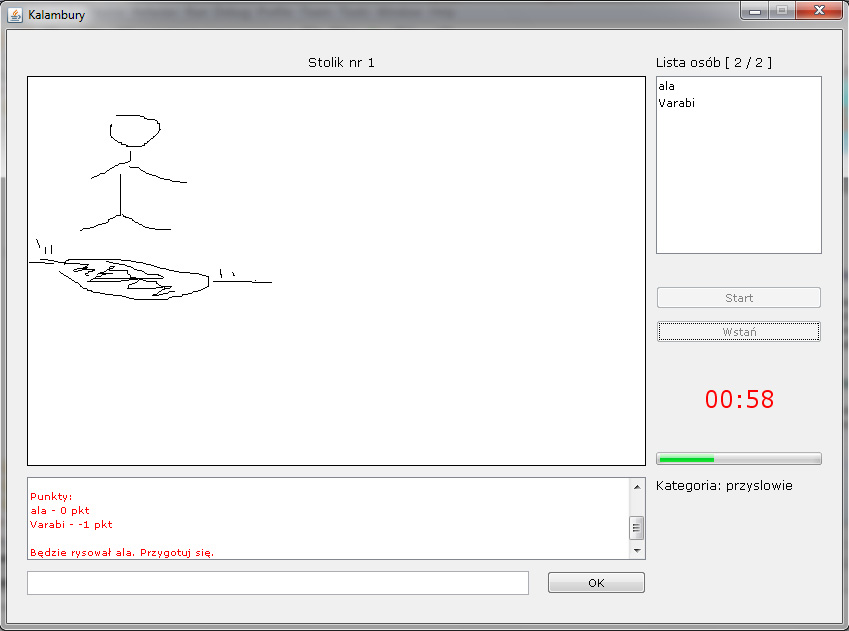The width and height of the screenshot is (849, 631).
Task: Select player ala in the player list
Action: coord(667,87)
